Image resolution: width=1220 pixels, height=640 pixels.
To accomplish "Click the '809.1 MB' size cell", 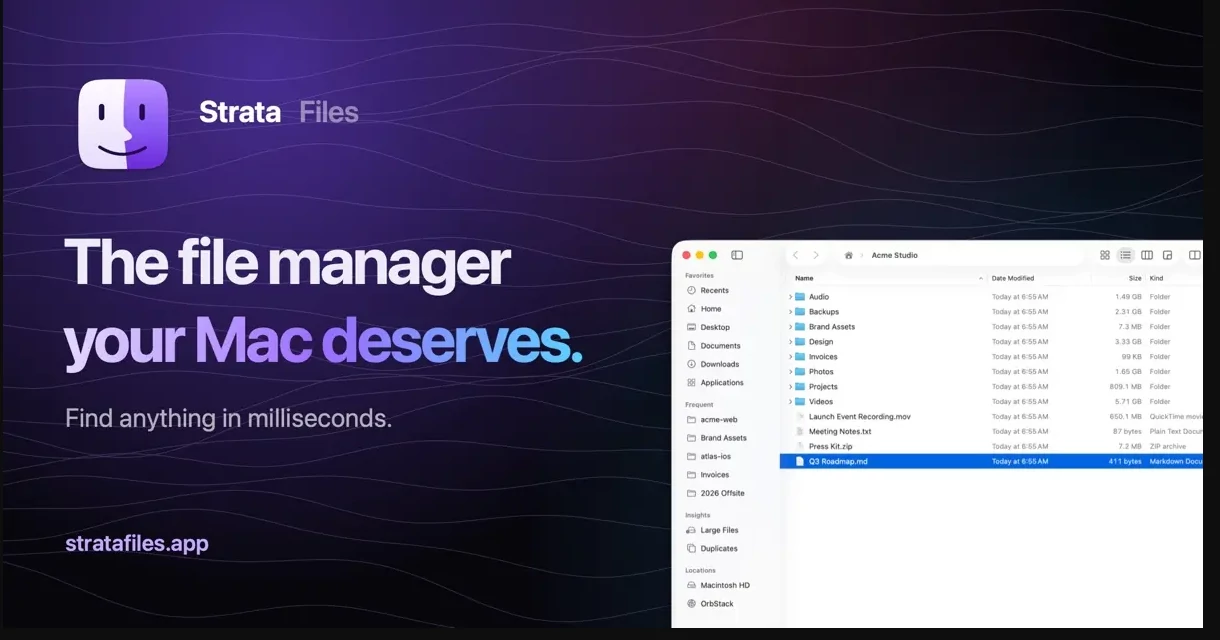I will tap(1126, 387).
